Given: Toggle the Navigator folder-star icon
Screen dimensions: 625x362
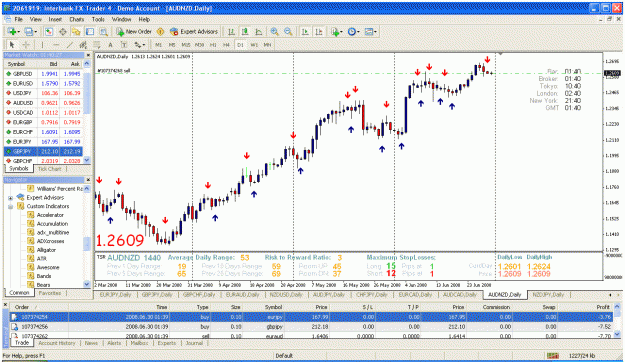Looking at the screenshot, I should tap(76, 31).
